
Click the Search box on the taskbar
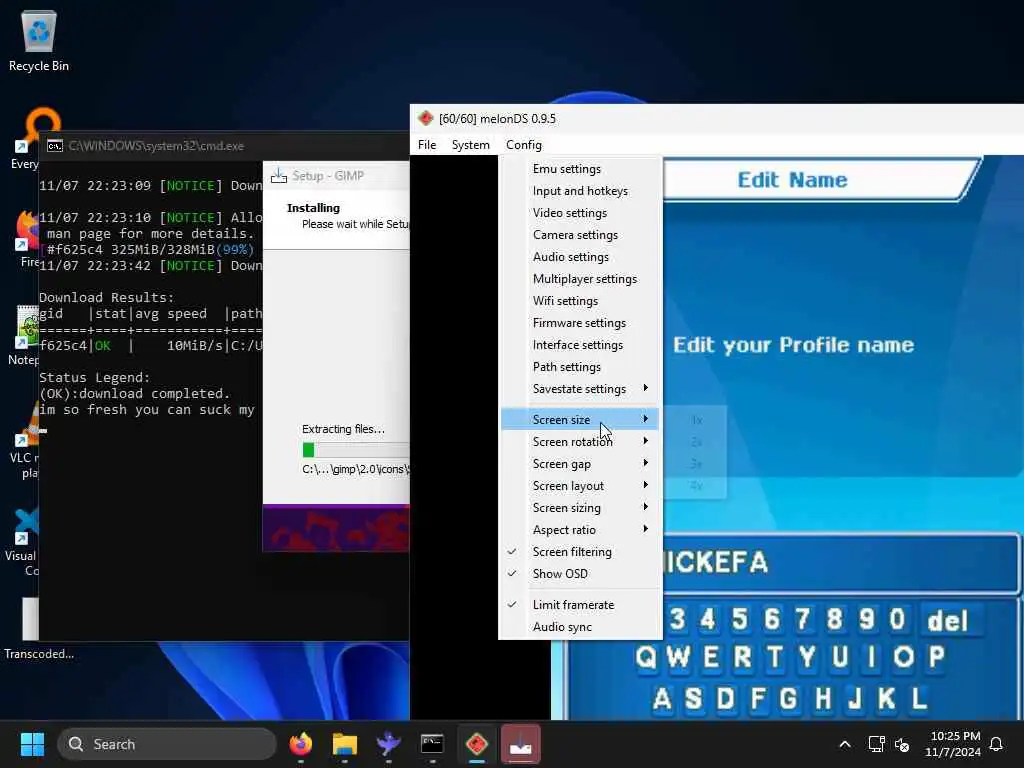[167, 744]
